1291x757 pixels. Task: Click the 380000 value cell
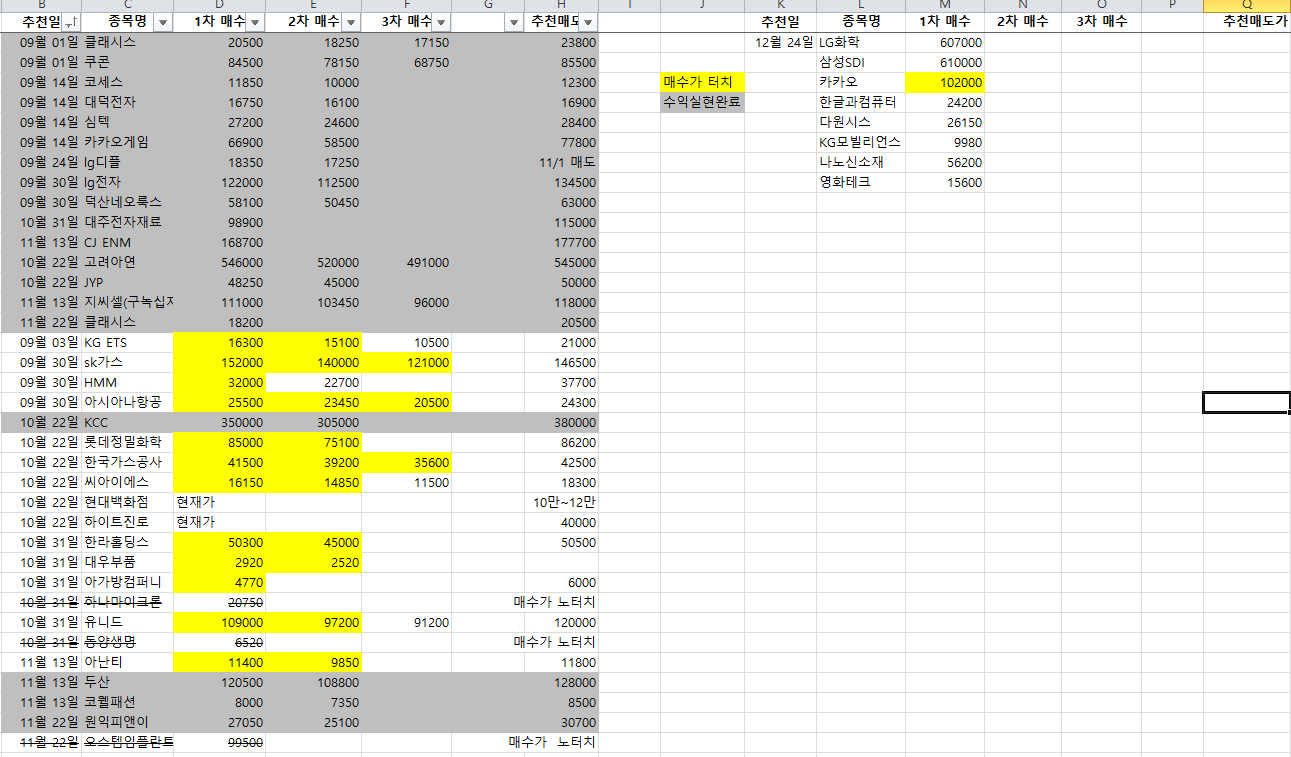point(561,422)
